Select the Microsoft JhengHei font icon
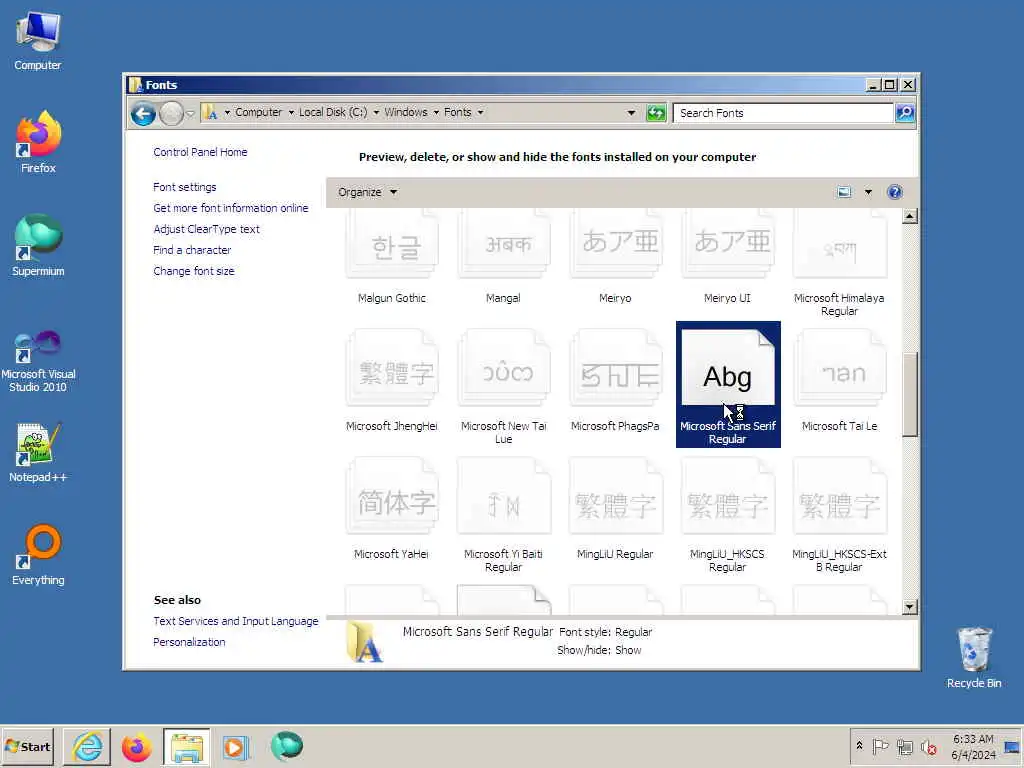The width and height of the screenshot is (1024, 768). 392,369
